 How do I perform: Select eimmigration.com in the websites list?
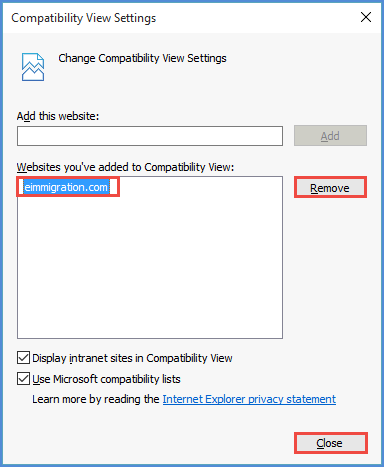point(66,187)
